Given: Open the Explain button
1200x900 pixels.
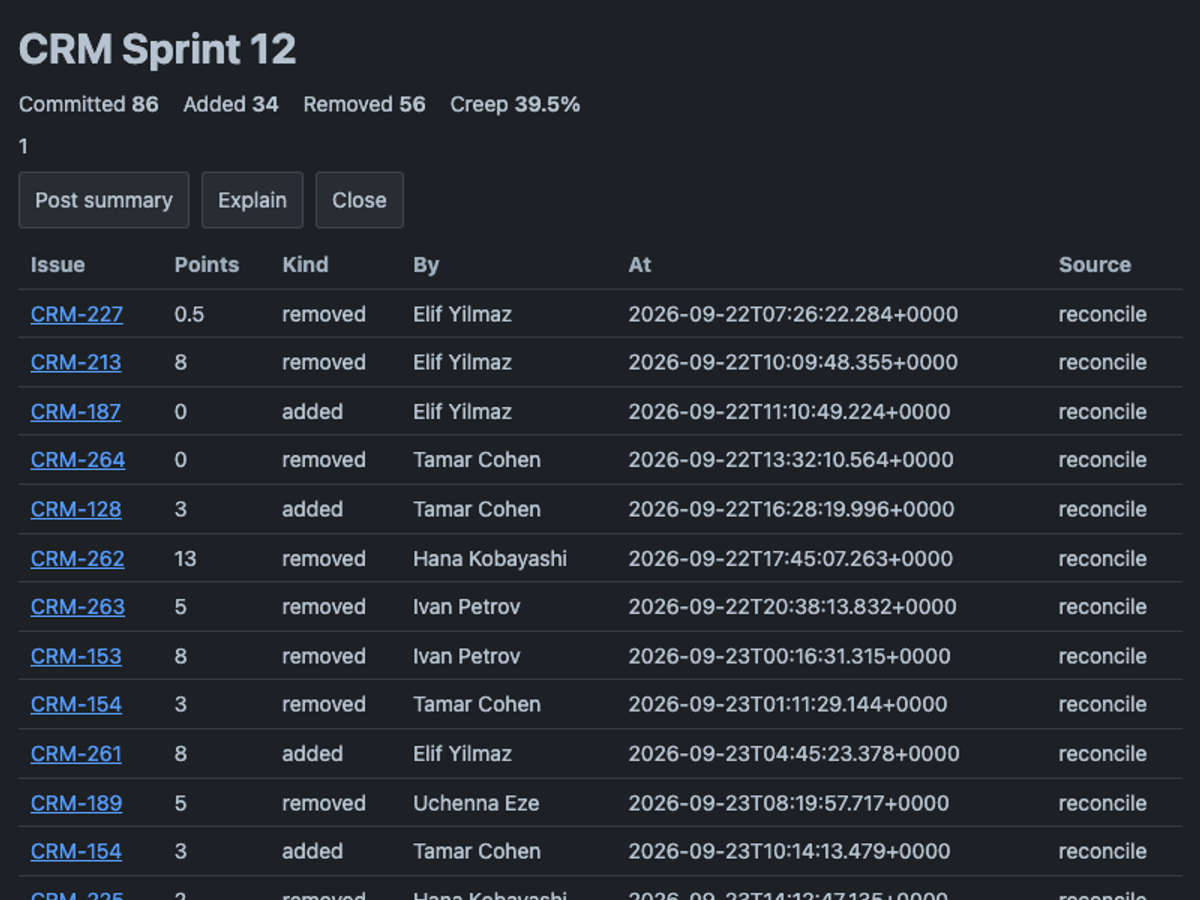Looking at the screenshot, I should 252,200.
